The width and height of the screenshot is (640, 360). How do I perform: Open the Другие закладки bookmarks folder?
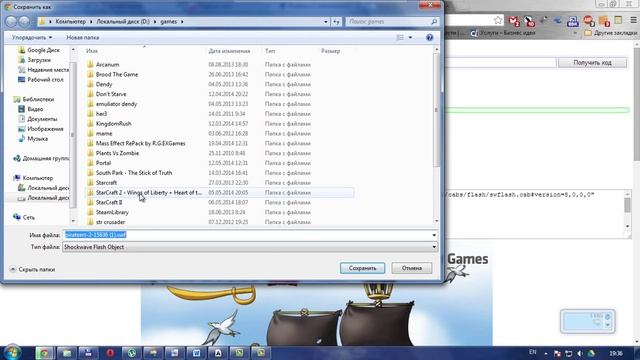(611, 33)
